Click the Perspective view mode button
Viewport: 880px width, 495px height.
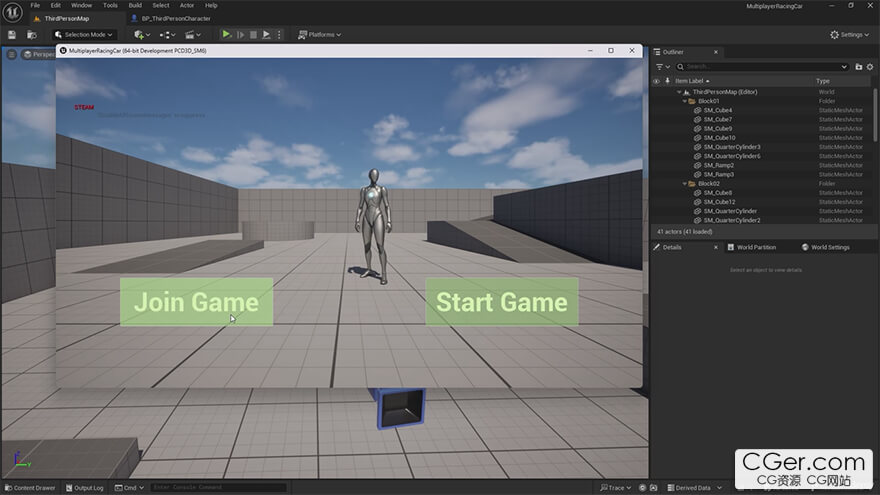(38, 54)
